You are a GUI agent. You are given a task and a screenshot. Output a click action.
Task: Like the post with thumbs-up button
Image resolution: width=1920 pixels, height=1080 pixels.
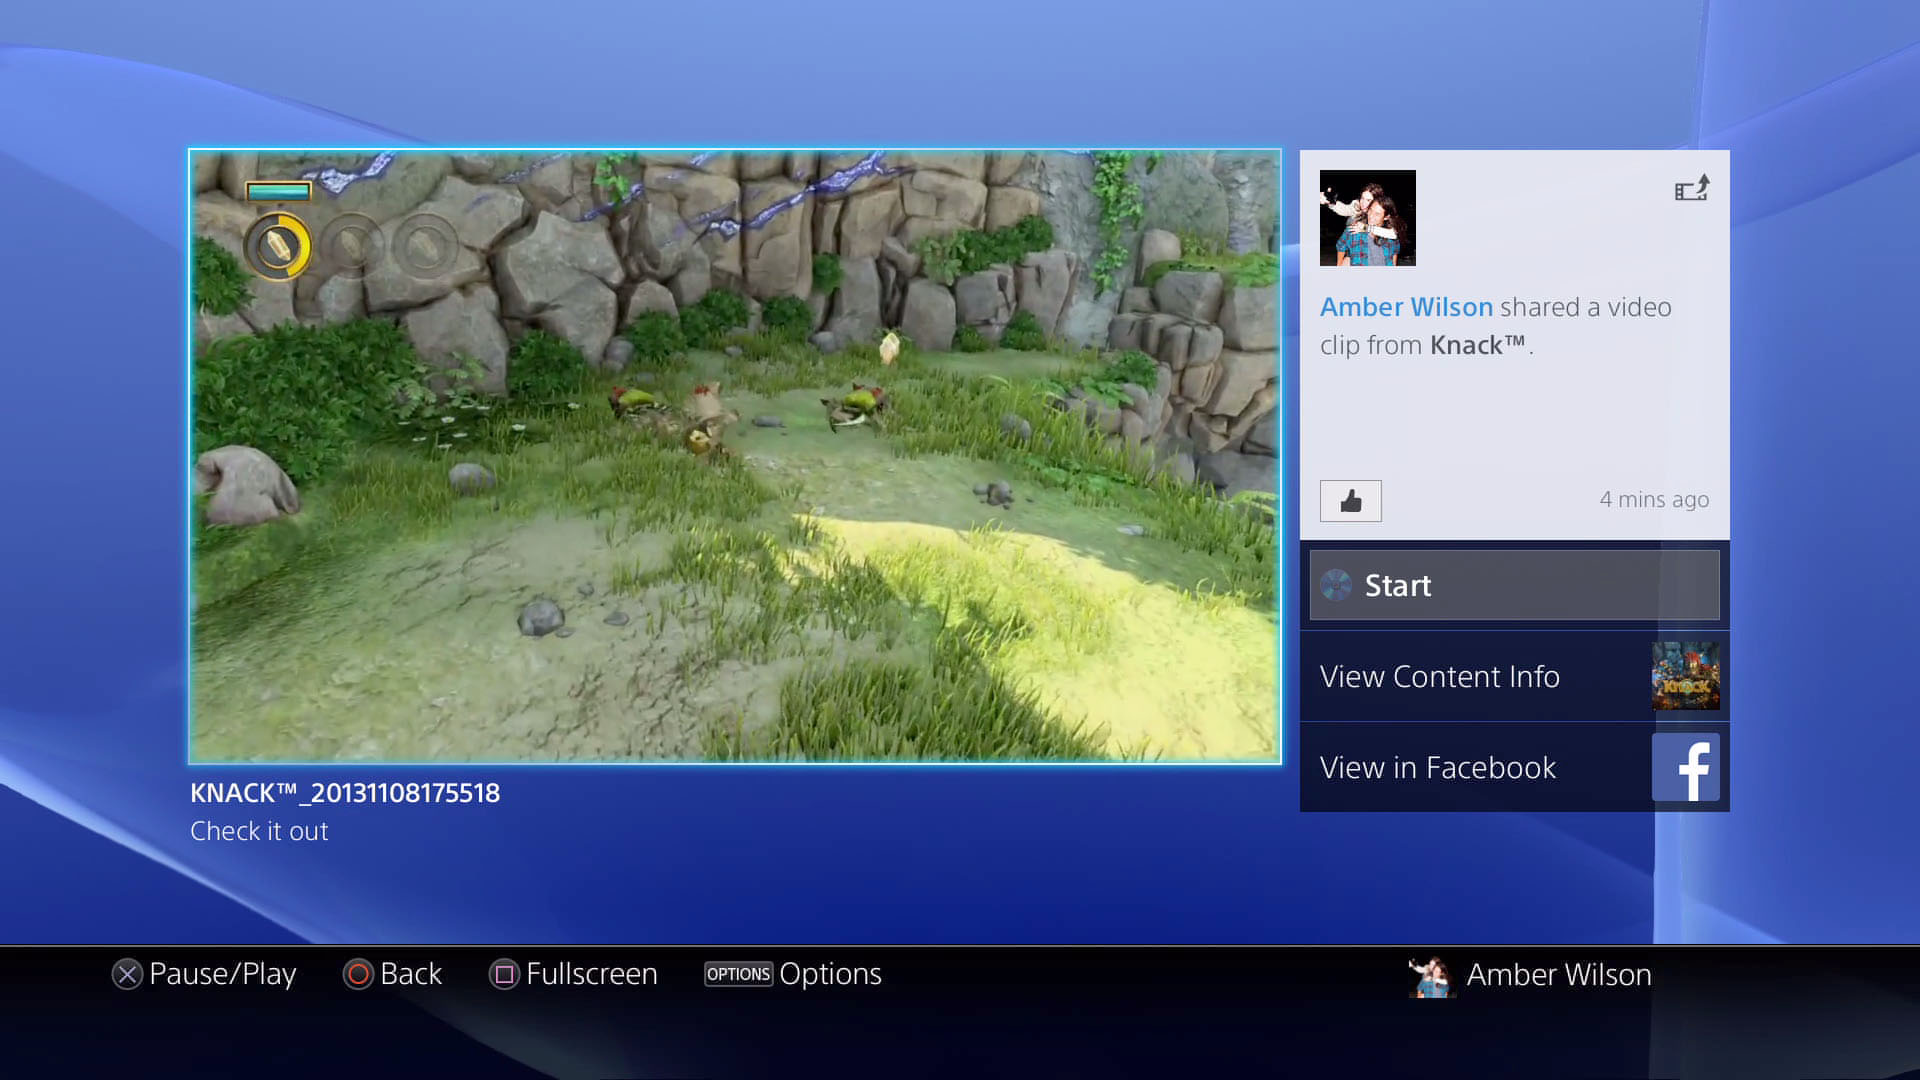point(1350,501)
